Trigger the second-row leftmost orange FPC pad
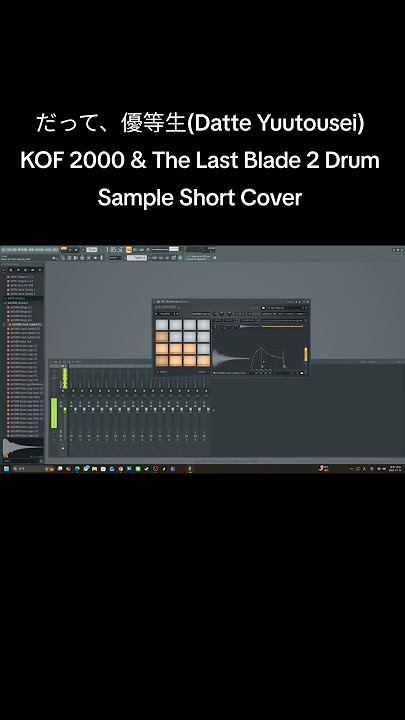This screenshot has height=720, width=405. pos(162,337)
